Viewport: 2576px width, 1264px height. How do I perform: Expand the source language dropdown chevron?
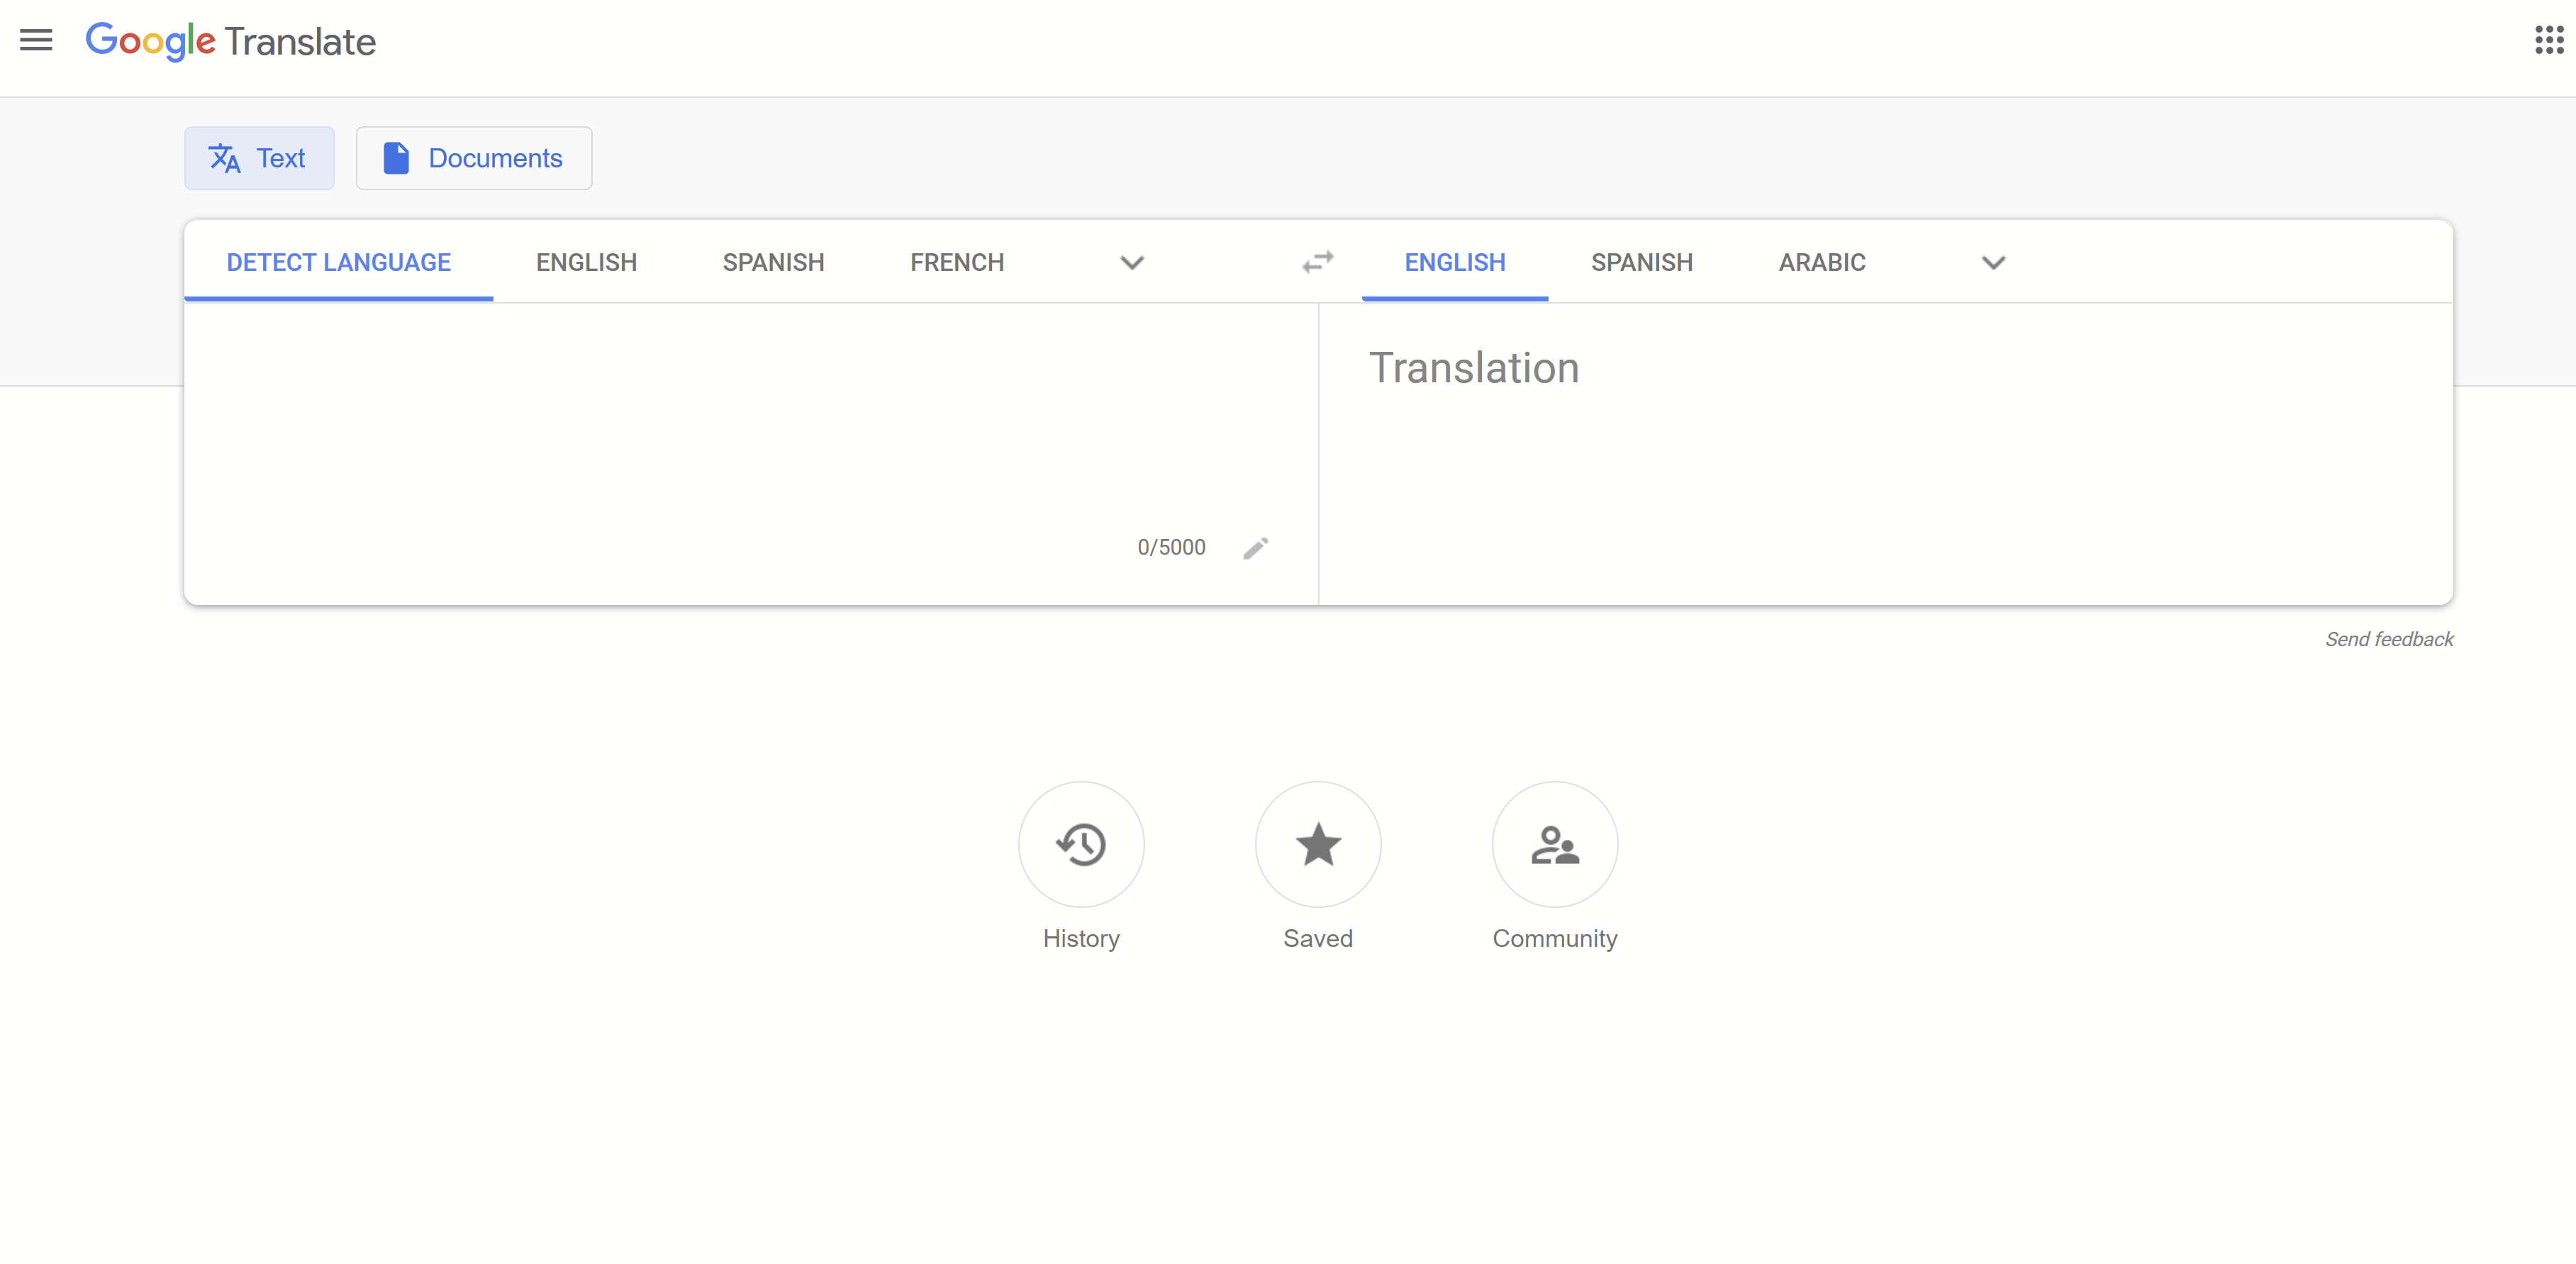point(1131,262)
